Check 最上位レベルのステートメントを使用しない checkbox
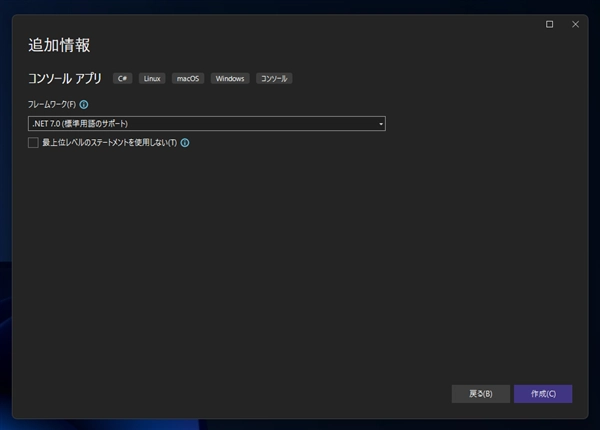 pos(33,143)
